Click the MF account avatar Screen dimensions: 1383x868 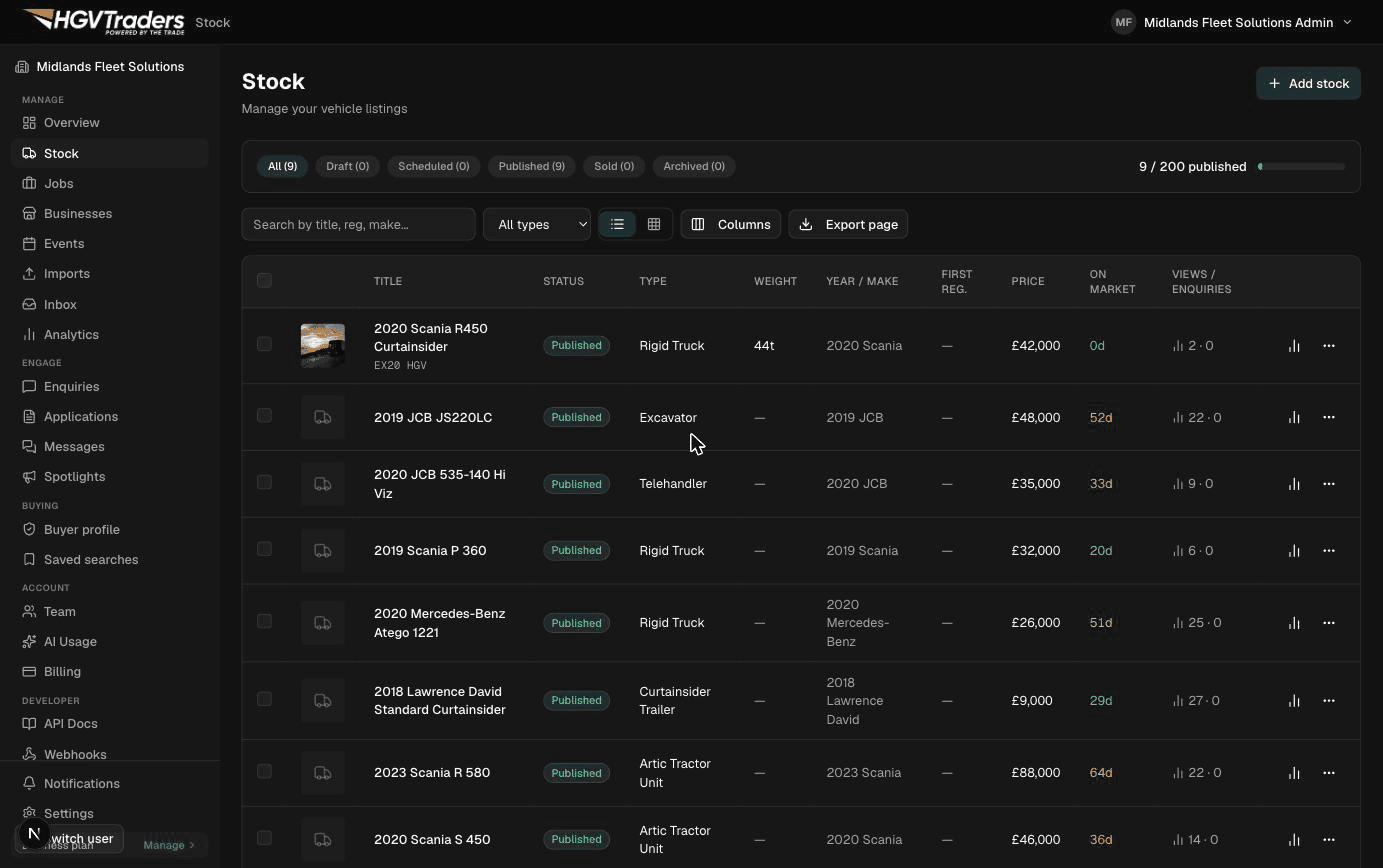pos(1123,22)
